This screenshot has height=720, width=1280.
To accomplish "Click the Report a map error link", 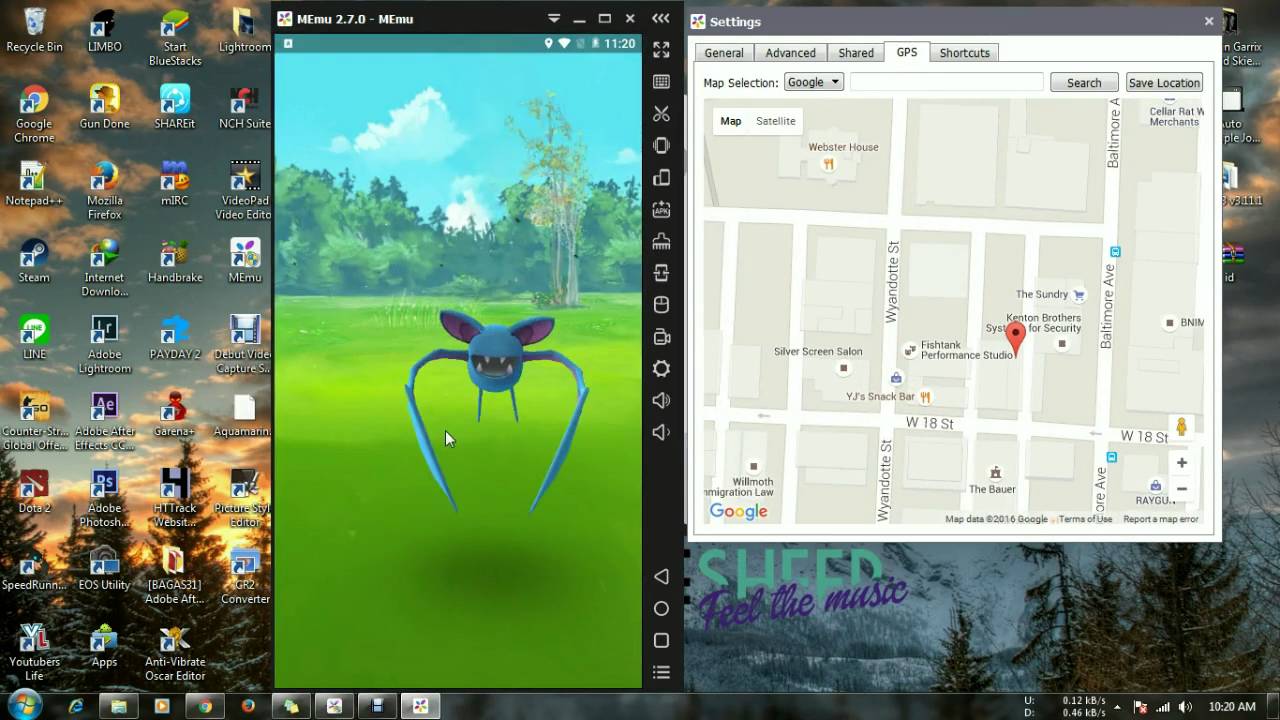I will 1160,519.
